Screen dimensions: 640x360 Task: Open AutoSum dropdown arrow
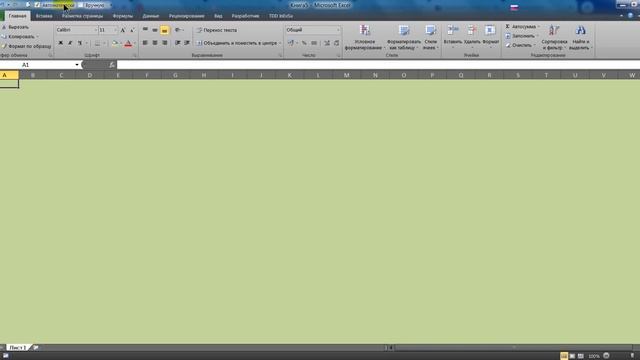(x=539, y=27)
